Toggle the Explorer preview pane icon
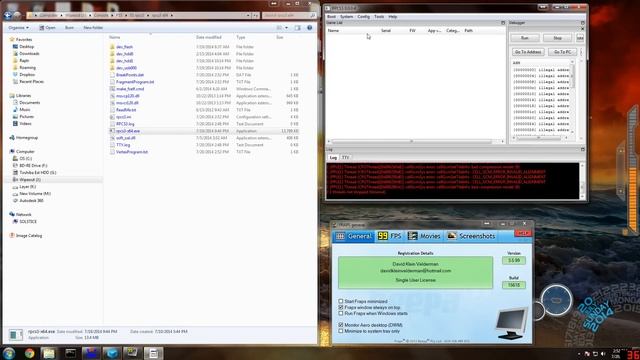The height and width of the screenshot is (360, 640). (x=298, y=28)
